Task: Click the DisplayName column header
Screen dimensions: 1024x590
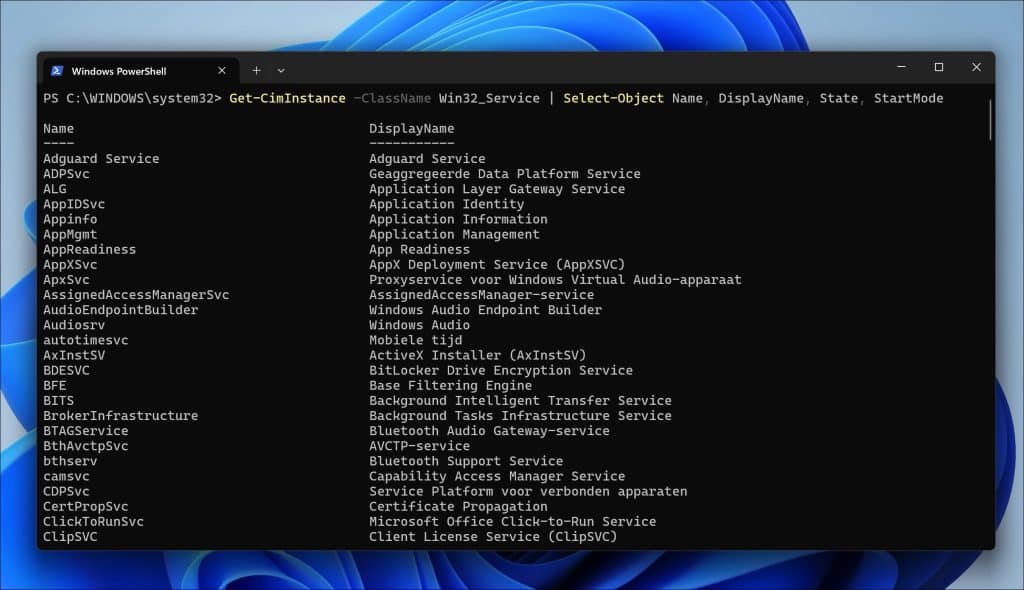Action: tap(411, 128)
